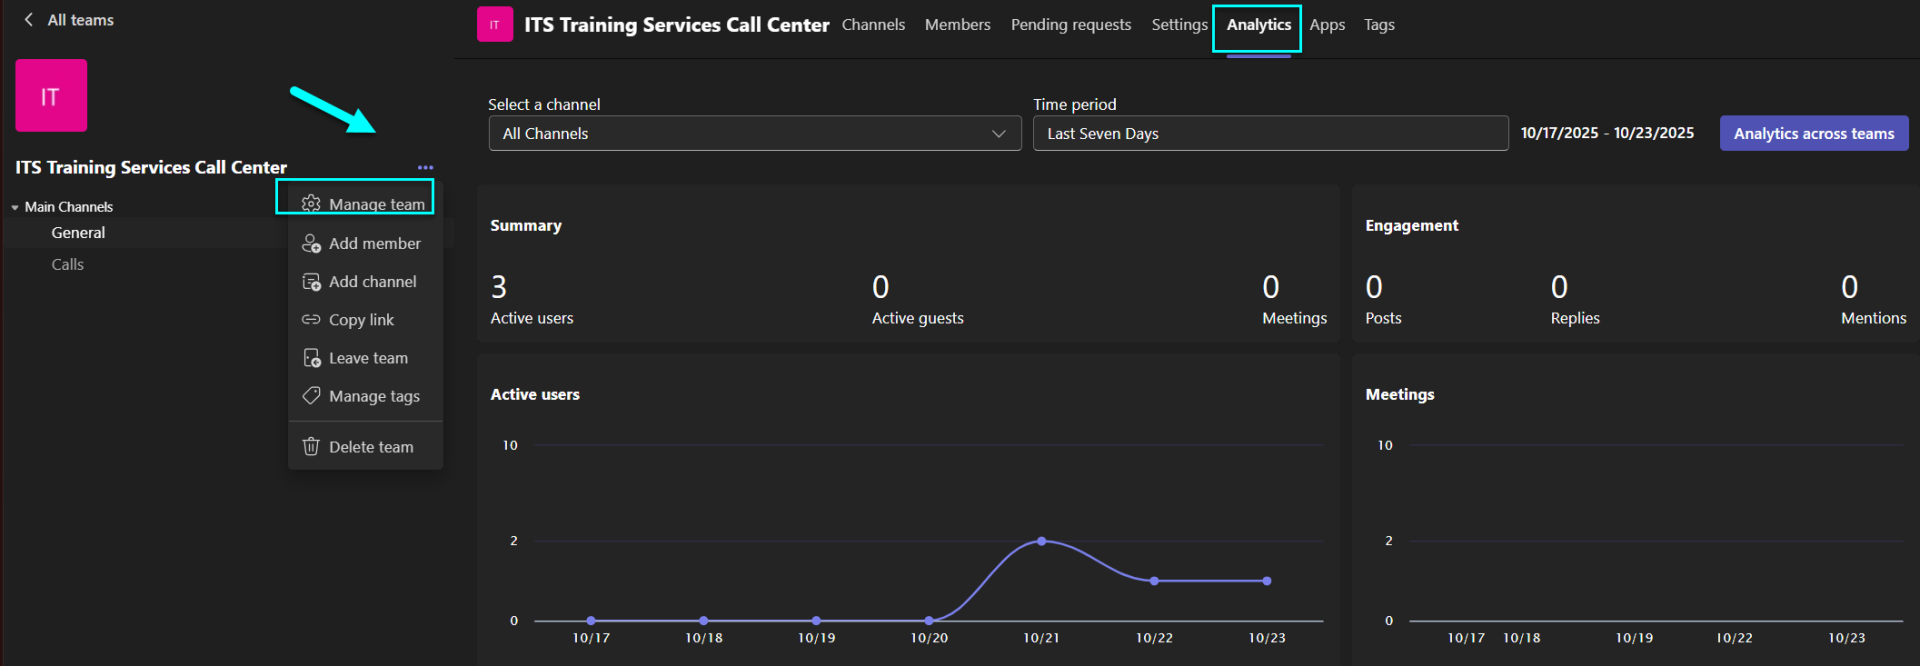Collapse the Main Channels section
The width and height of the screenshot is (1920, 666).
15,207
